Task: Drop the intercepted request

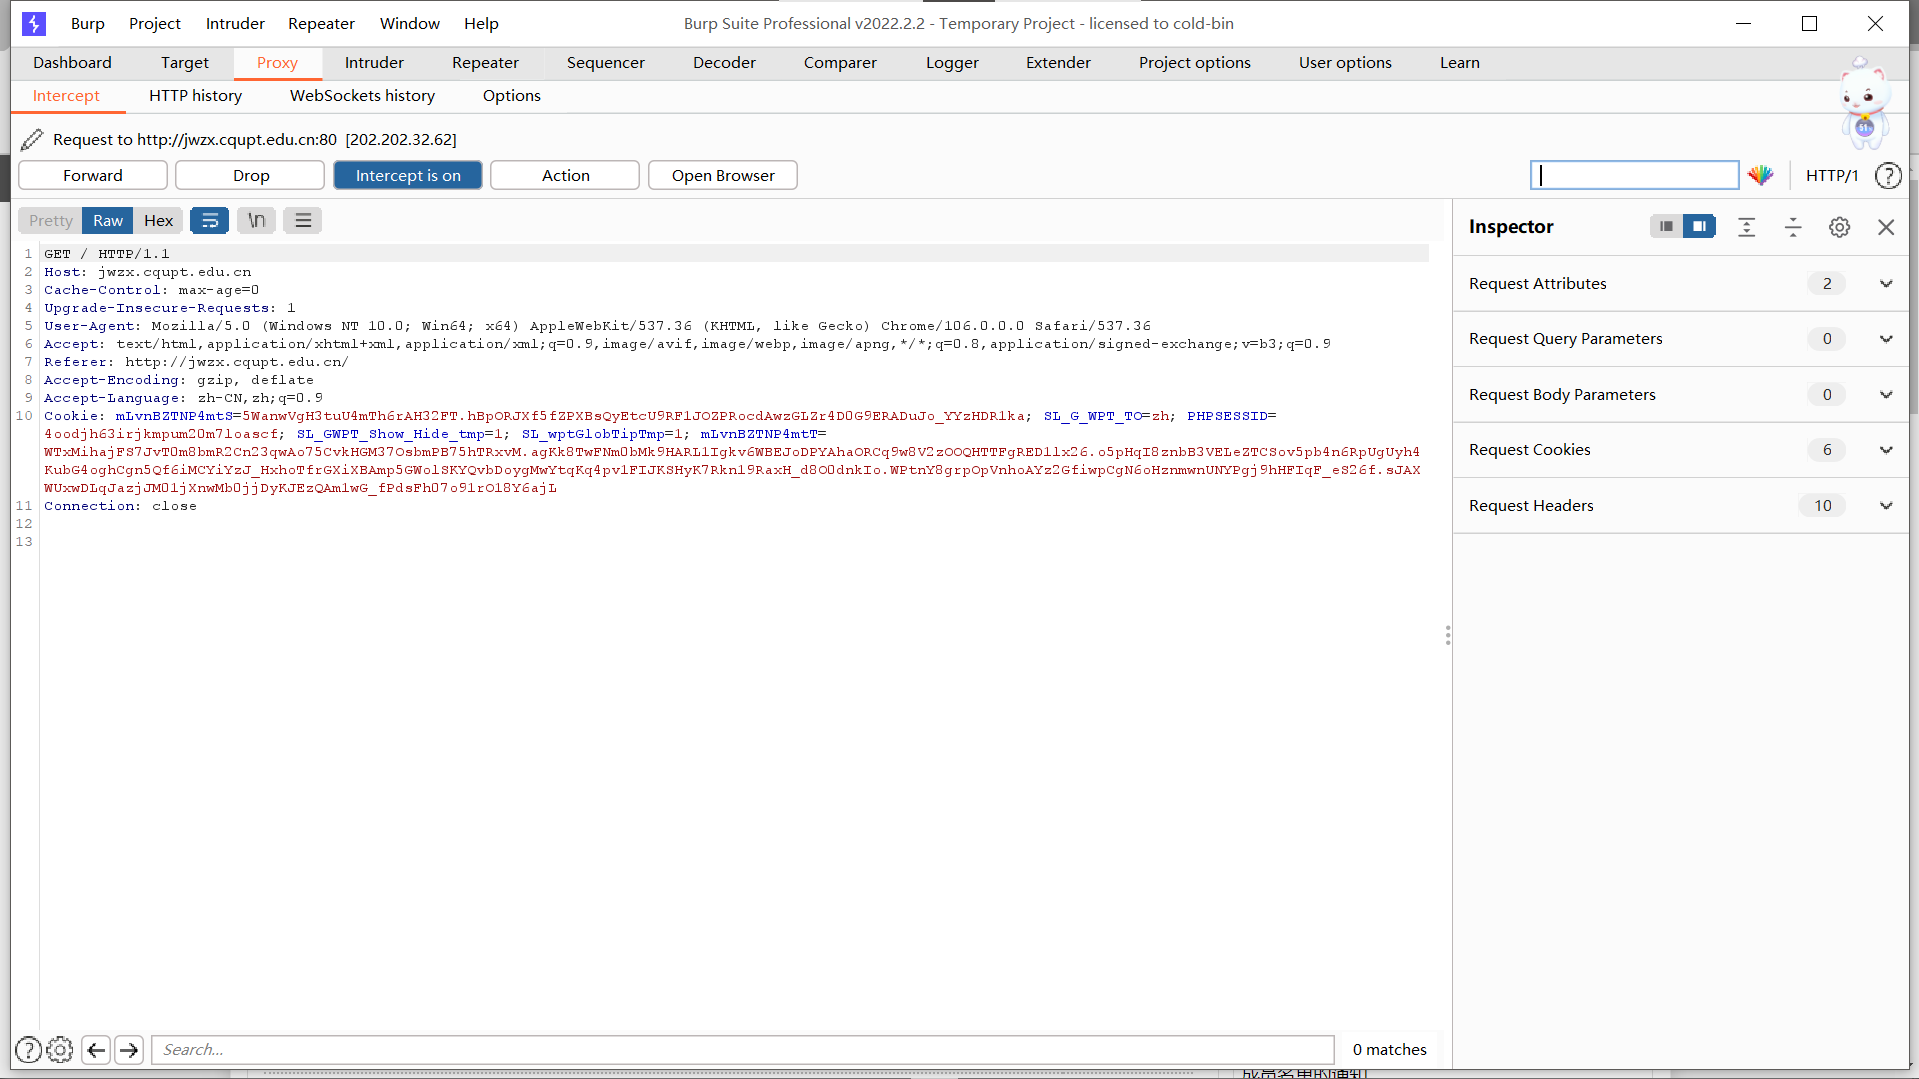Action: pyautogui.click(x=251, y=175)
